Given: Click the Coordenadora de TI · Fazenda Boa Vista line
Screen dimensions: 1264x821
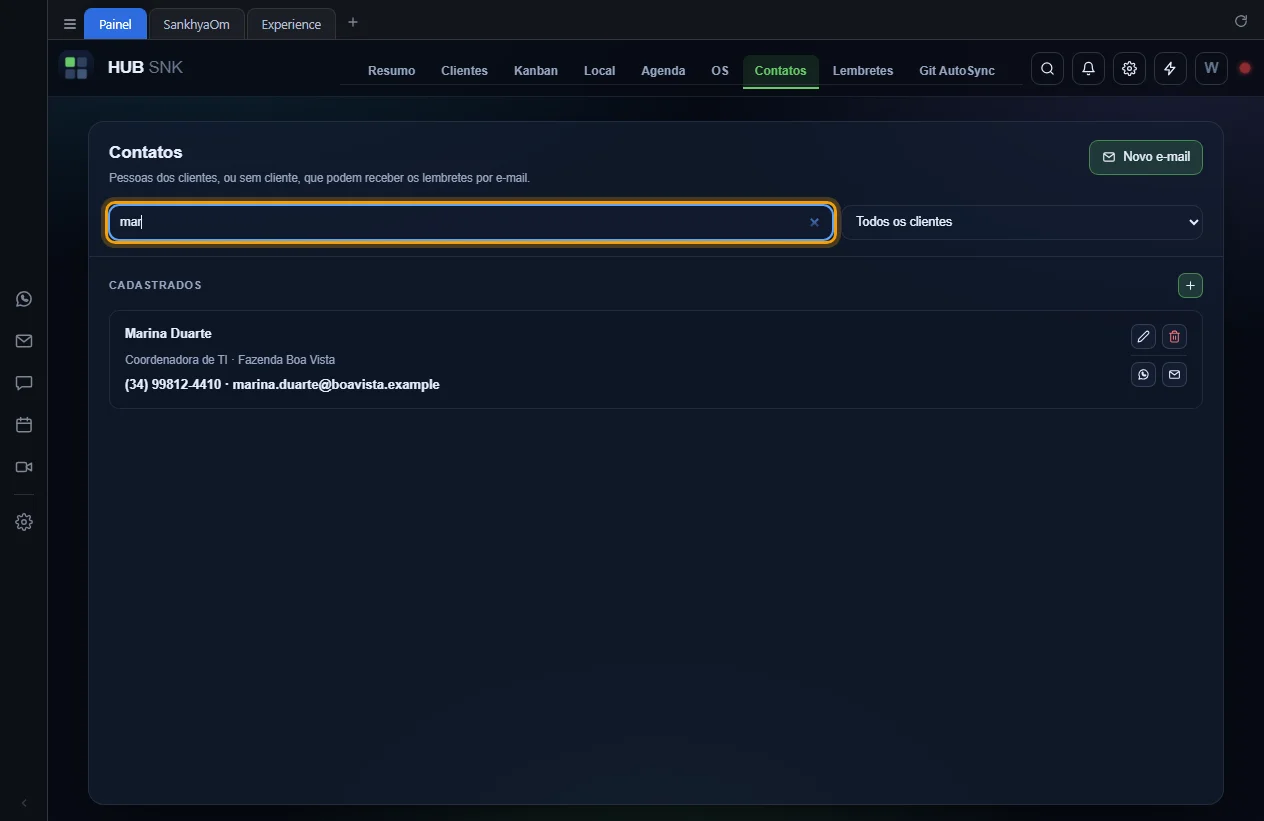Looking at the screenshot, I should [x=230, y=359].
